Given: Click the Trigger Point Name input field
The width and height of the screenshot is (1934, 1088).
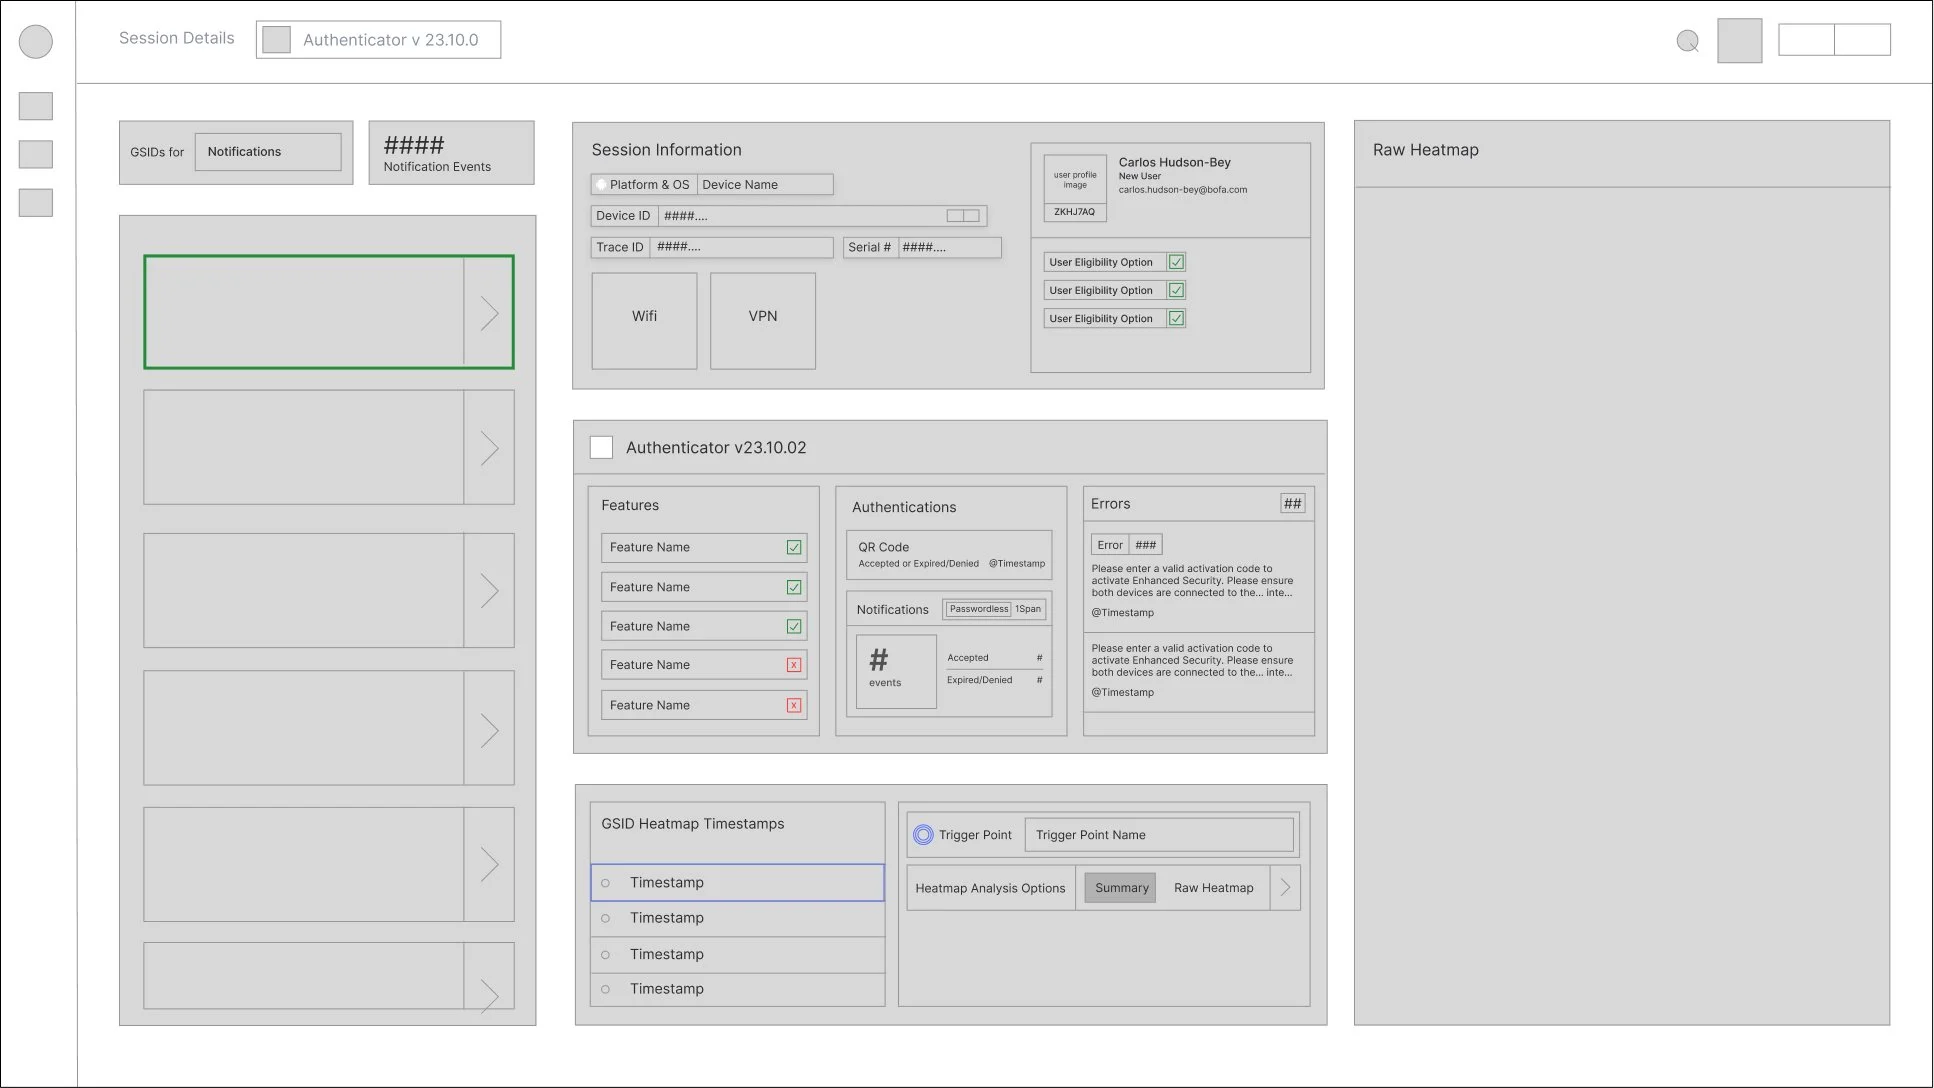Looking at the screenshot, I should pyautogui.click(x=1159, y=834).
